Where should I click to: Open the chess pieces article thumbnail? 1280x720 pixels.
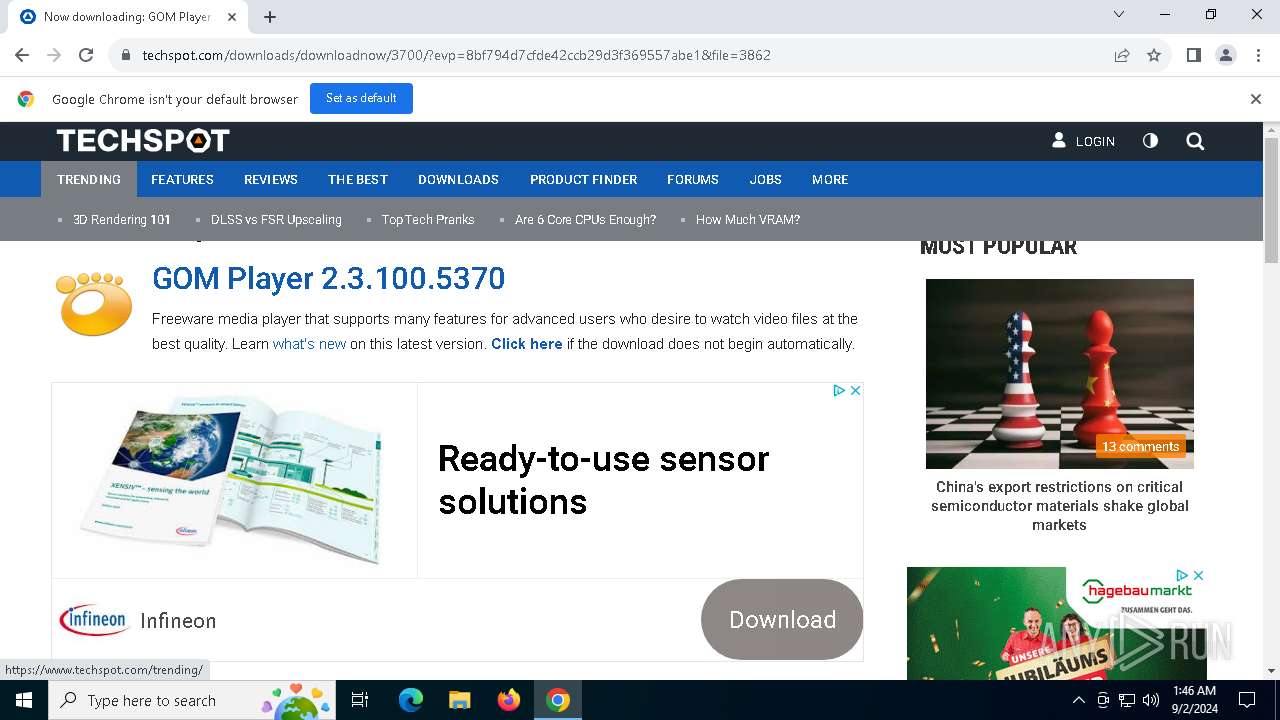pos(1059,373)
